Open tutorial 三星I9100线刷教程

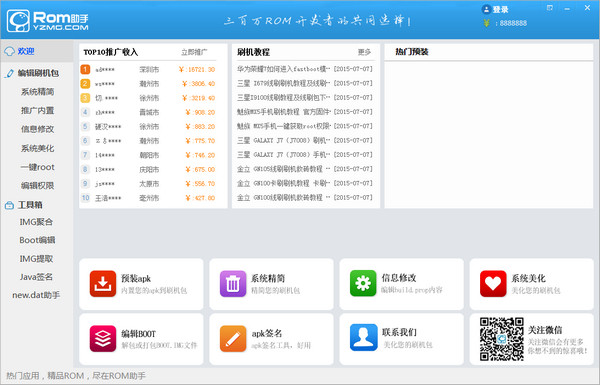(x=284, y=98)
